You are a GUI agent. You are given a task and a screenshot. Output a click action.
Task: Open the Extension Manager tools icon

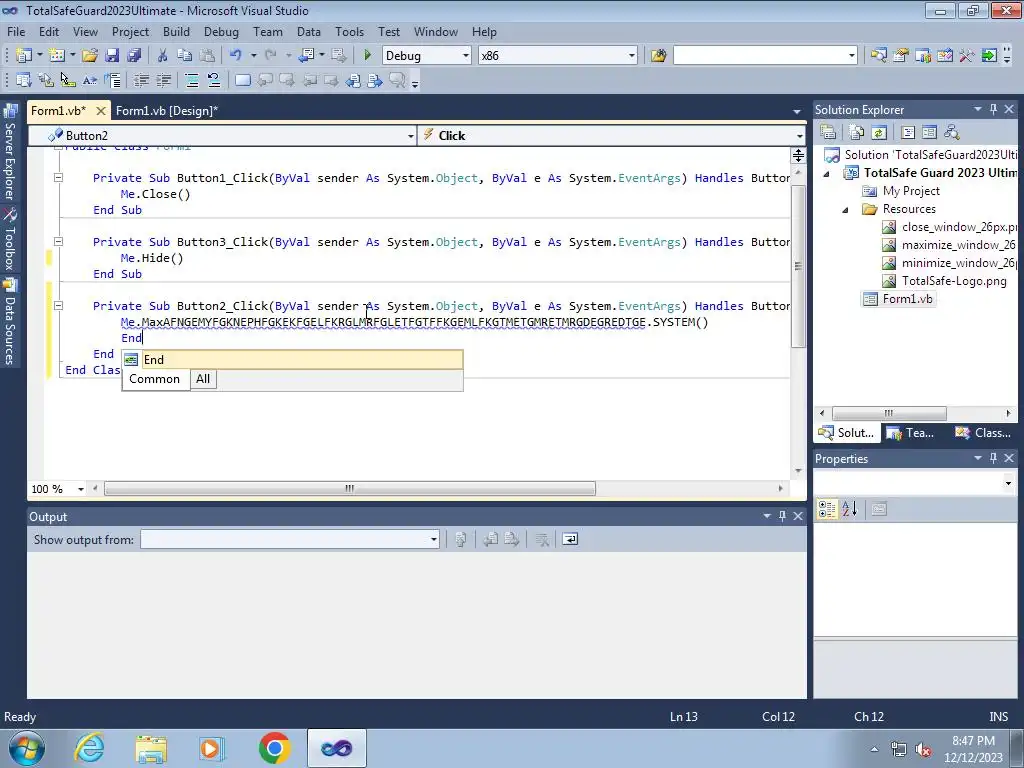[967, 56]
